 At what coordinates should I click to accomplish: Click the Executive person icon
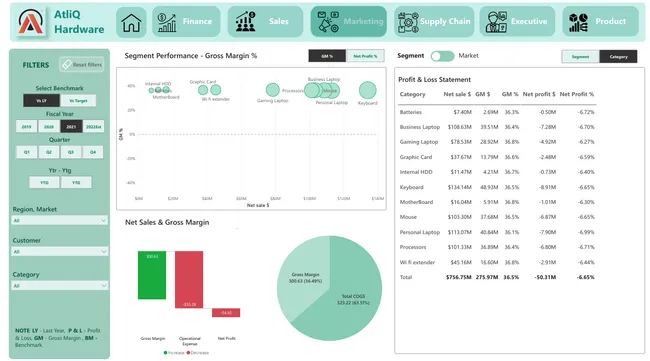[496, 22]
